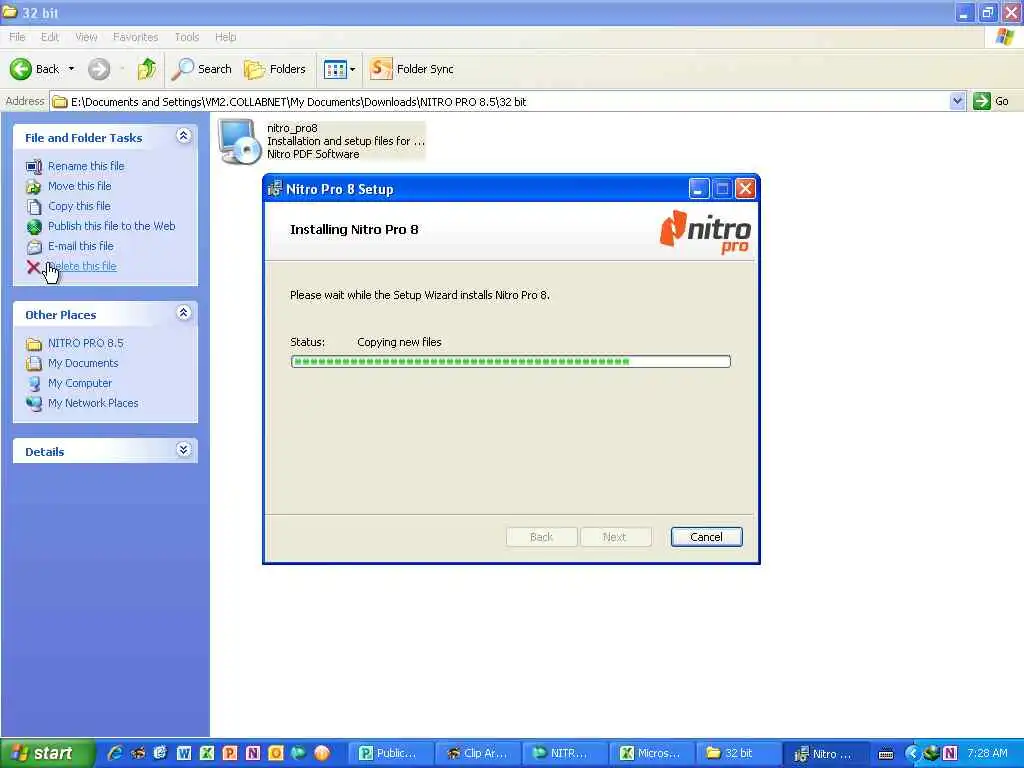Open the Help menu
1024x768 pixels.
click(x=225, y=37)
